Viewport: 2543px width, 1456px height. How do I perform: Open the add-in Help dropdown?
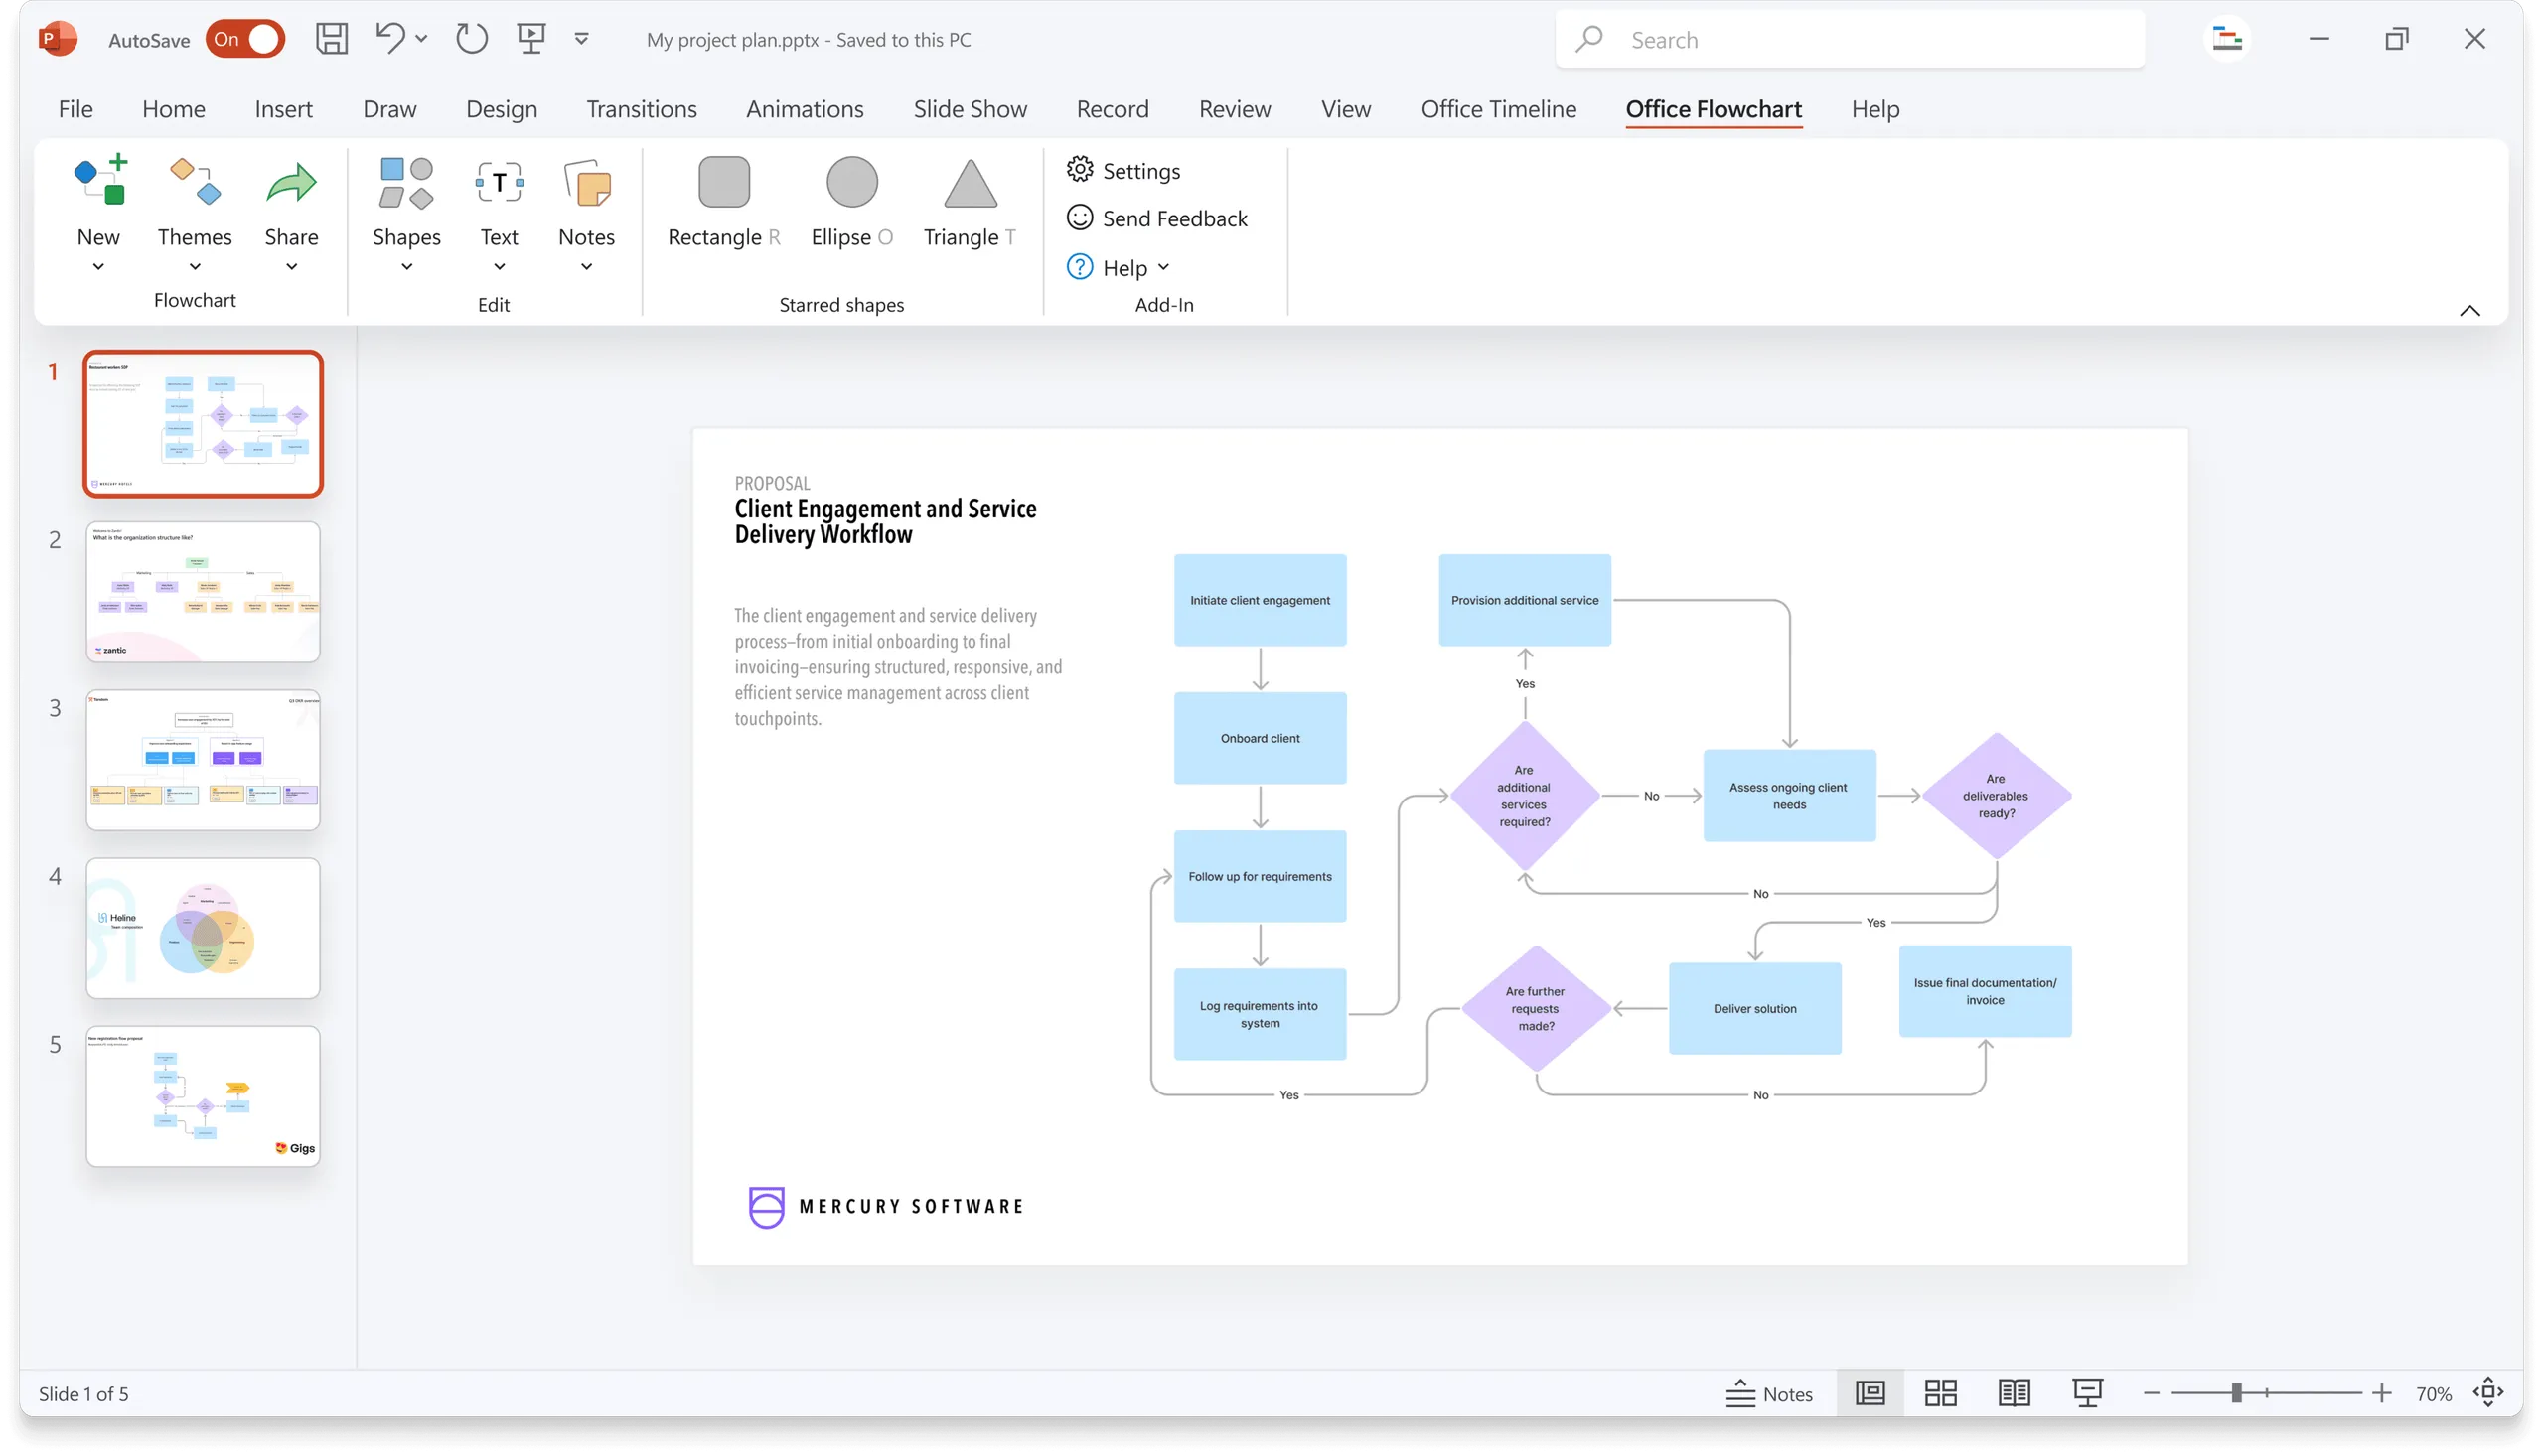coord(1118,267)
